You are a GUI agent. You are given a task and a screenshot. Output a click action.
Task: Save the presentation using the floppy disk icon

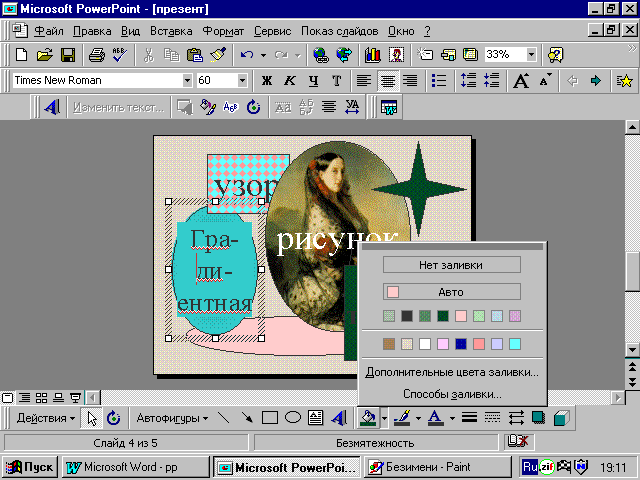(68, 54)
